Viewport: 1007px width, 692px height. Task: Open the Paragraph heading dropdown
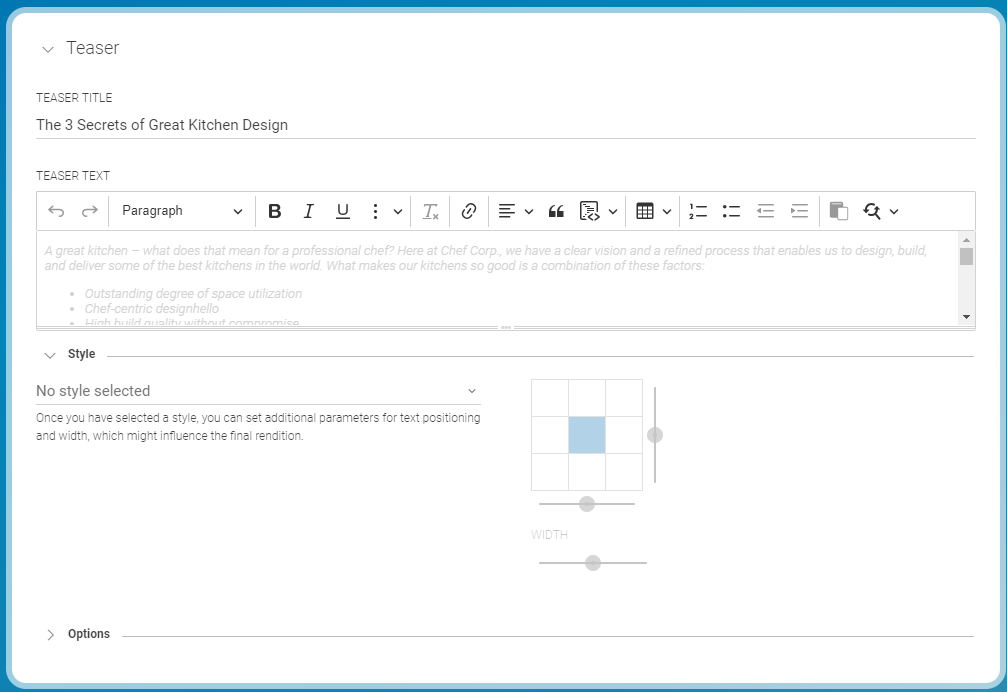click(181, 211)
